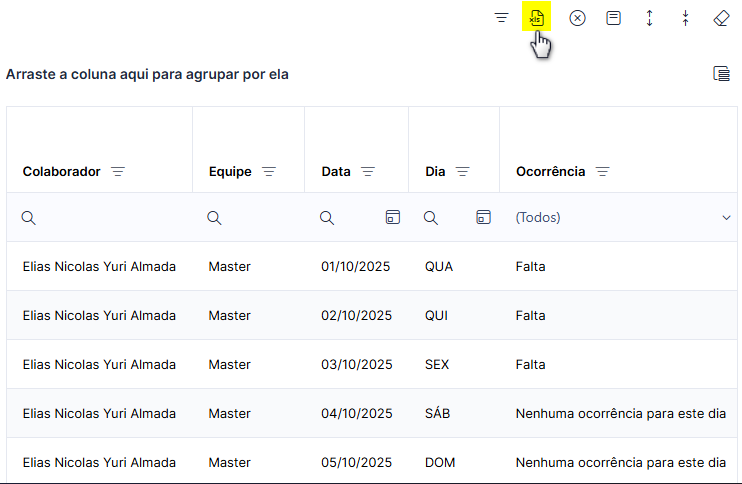Viewport: 742px width, 484px height.
Task: Click Elias Nicolas Yuri Almada in SÁB row
Action: tap(99, 414)
